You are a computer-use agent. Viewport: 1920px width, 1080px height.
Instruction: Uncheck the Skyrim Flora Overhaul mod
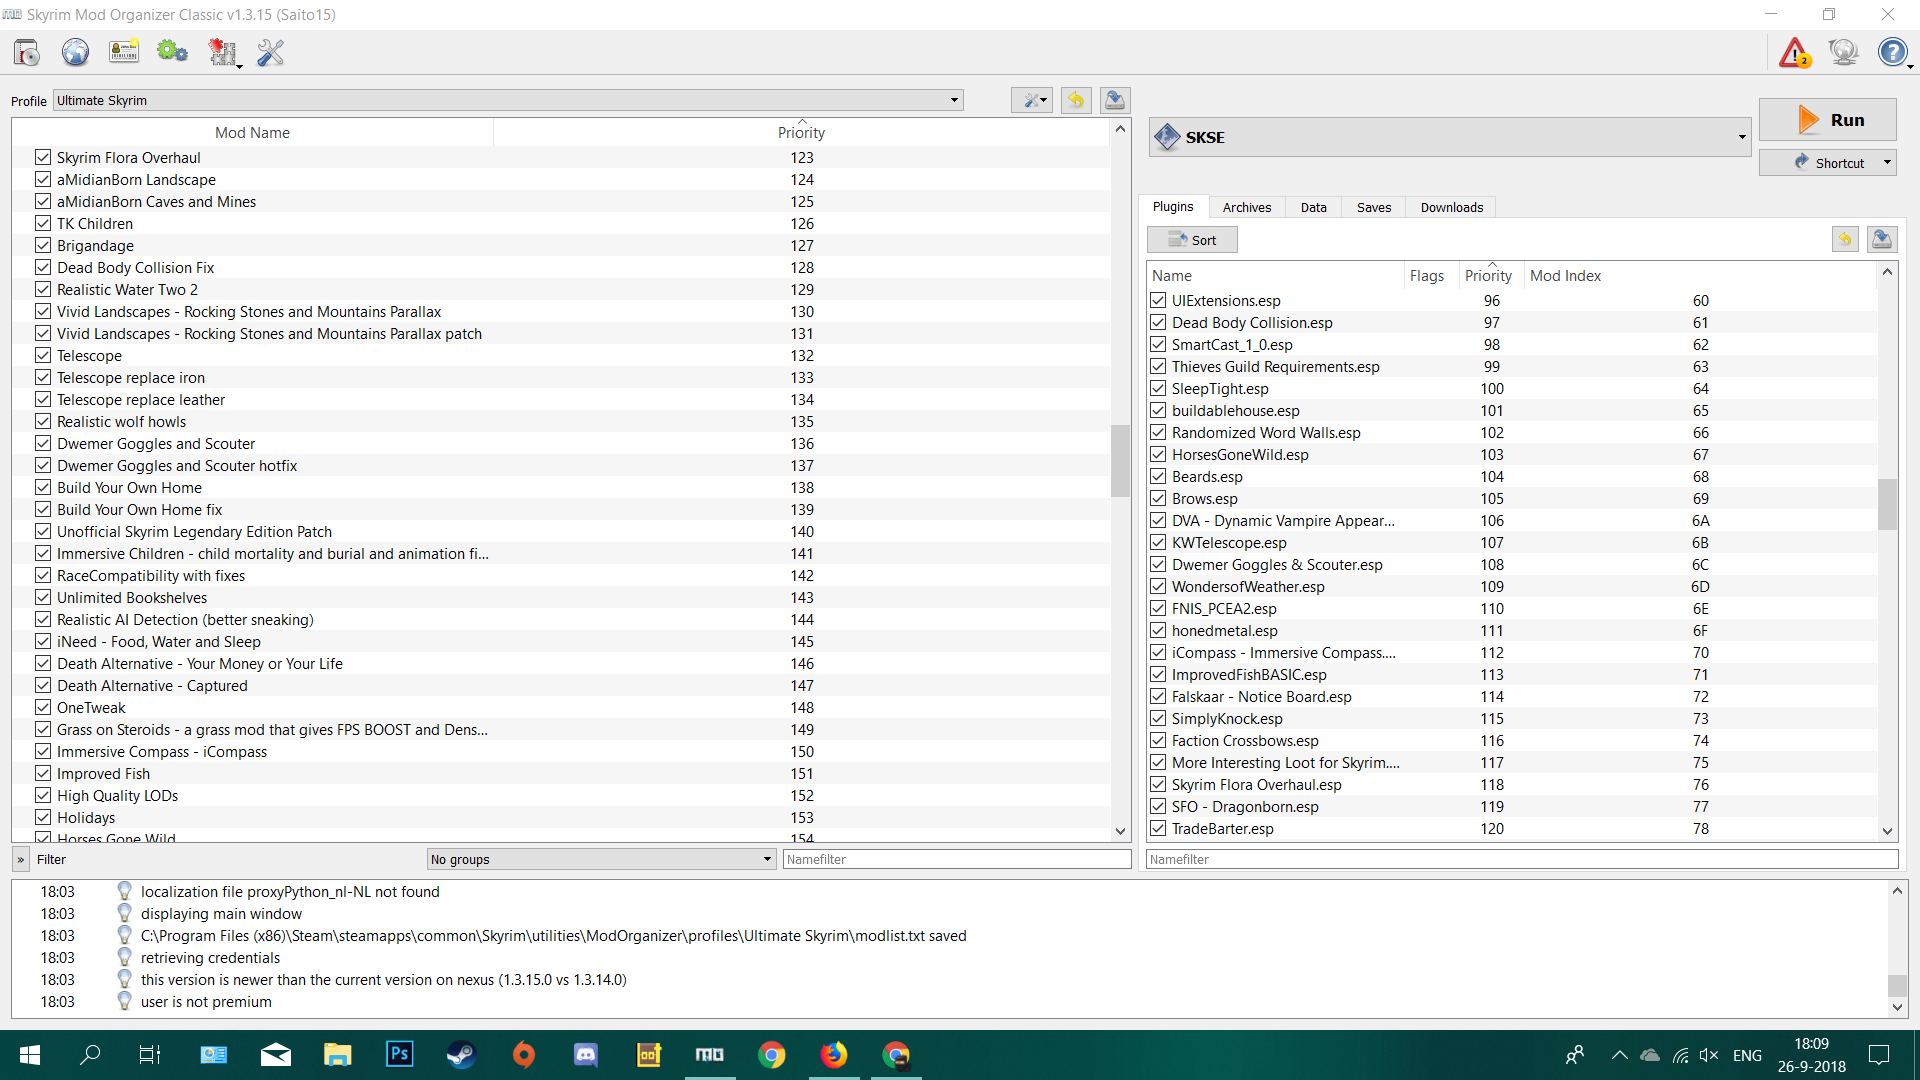pyautogui.click(x=43, y=157)
